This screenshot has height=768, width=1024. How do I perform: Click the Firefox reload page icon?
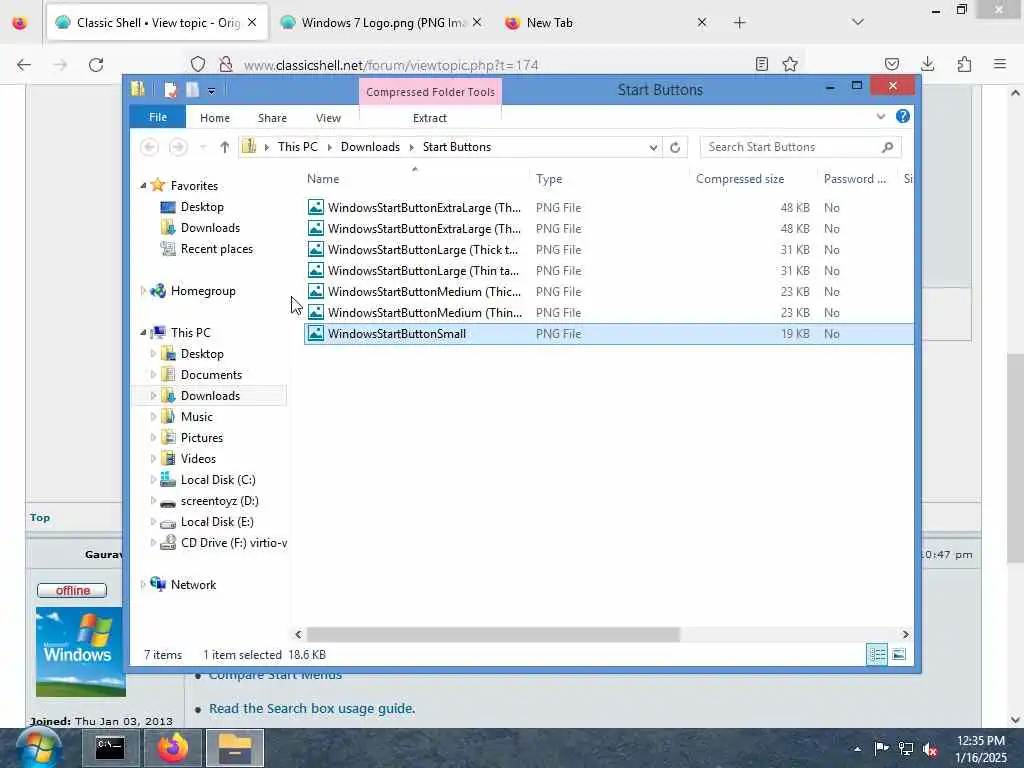(96, 65)
